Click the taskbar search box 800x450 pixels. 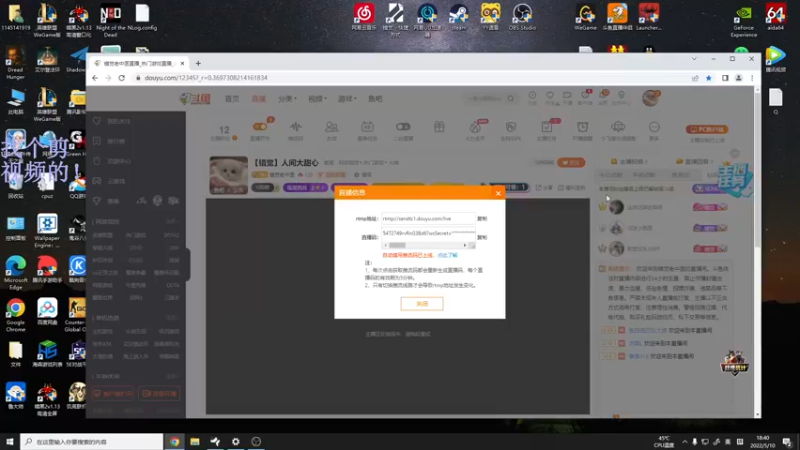(x=92, y=442)
